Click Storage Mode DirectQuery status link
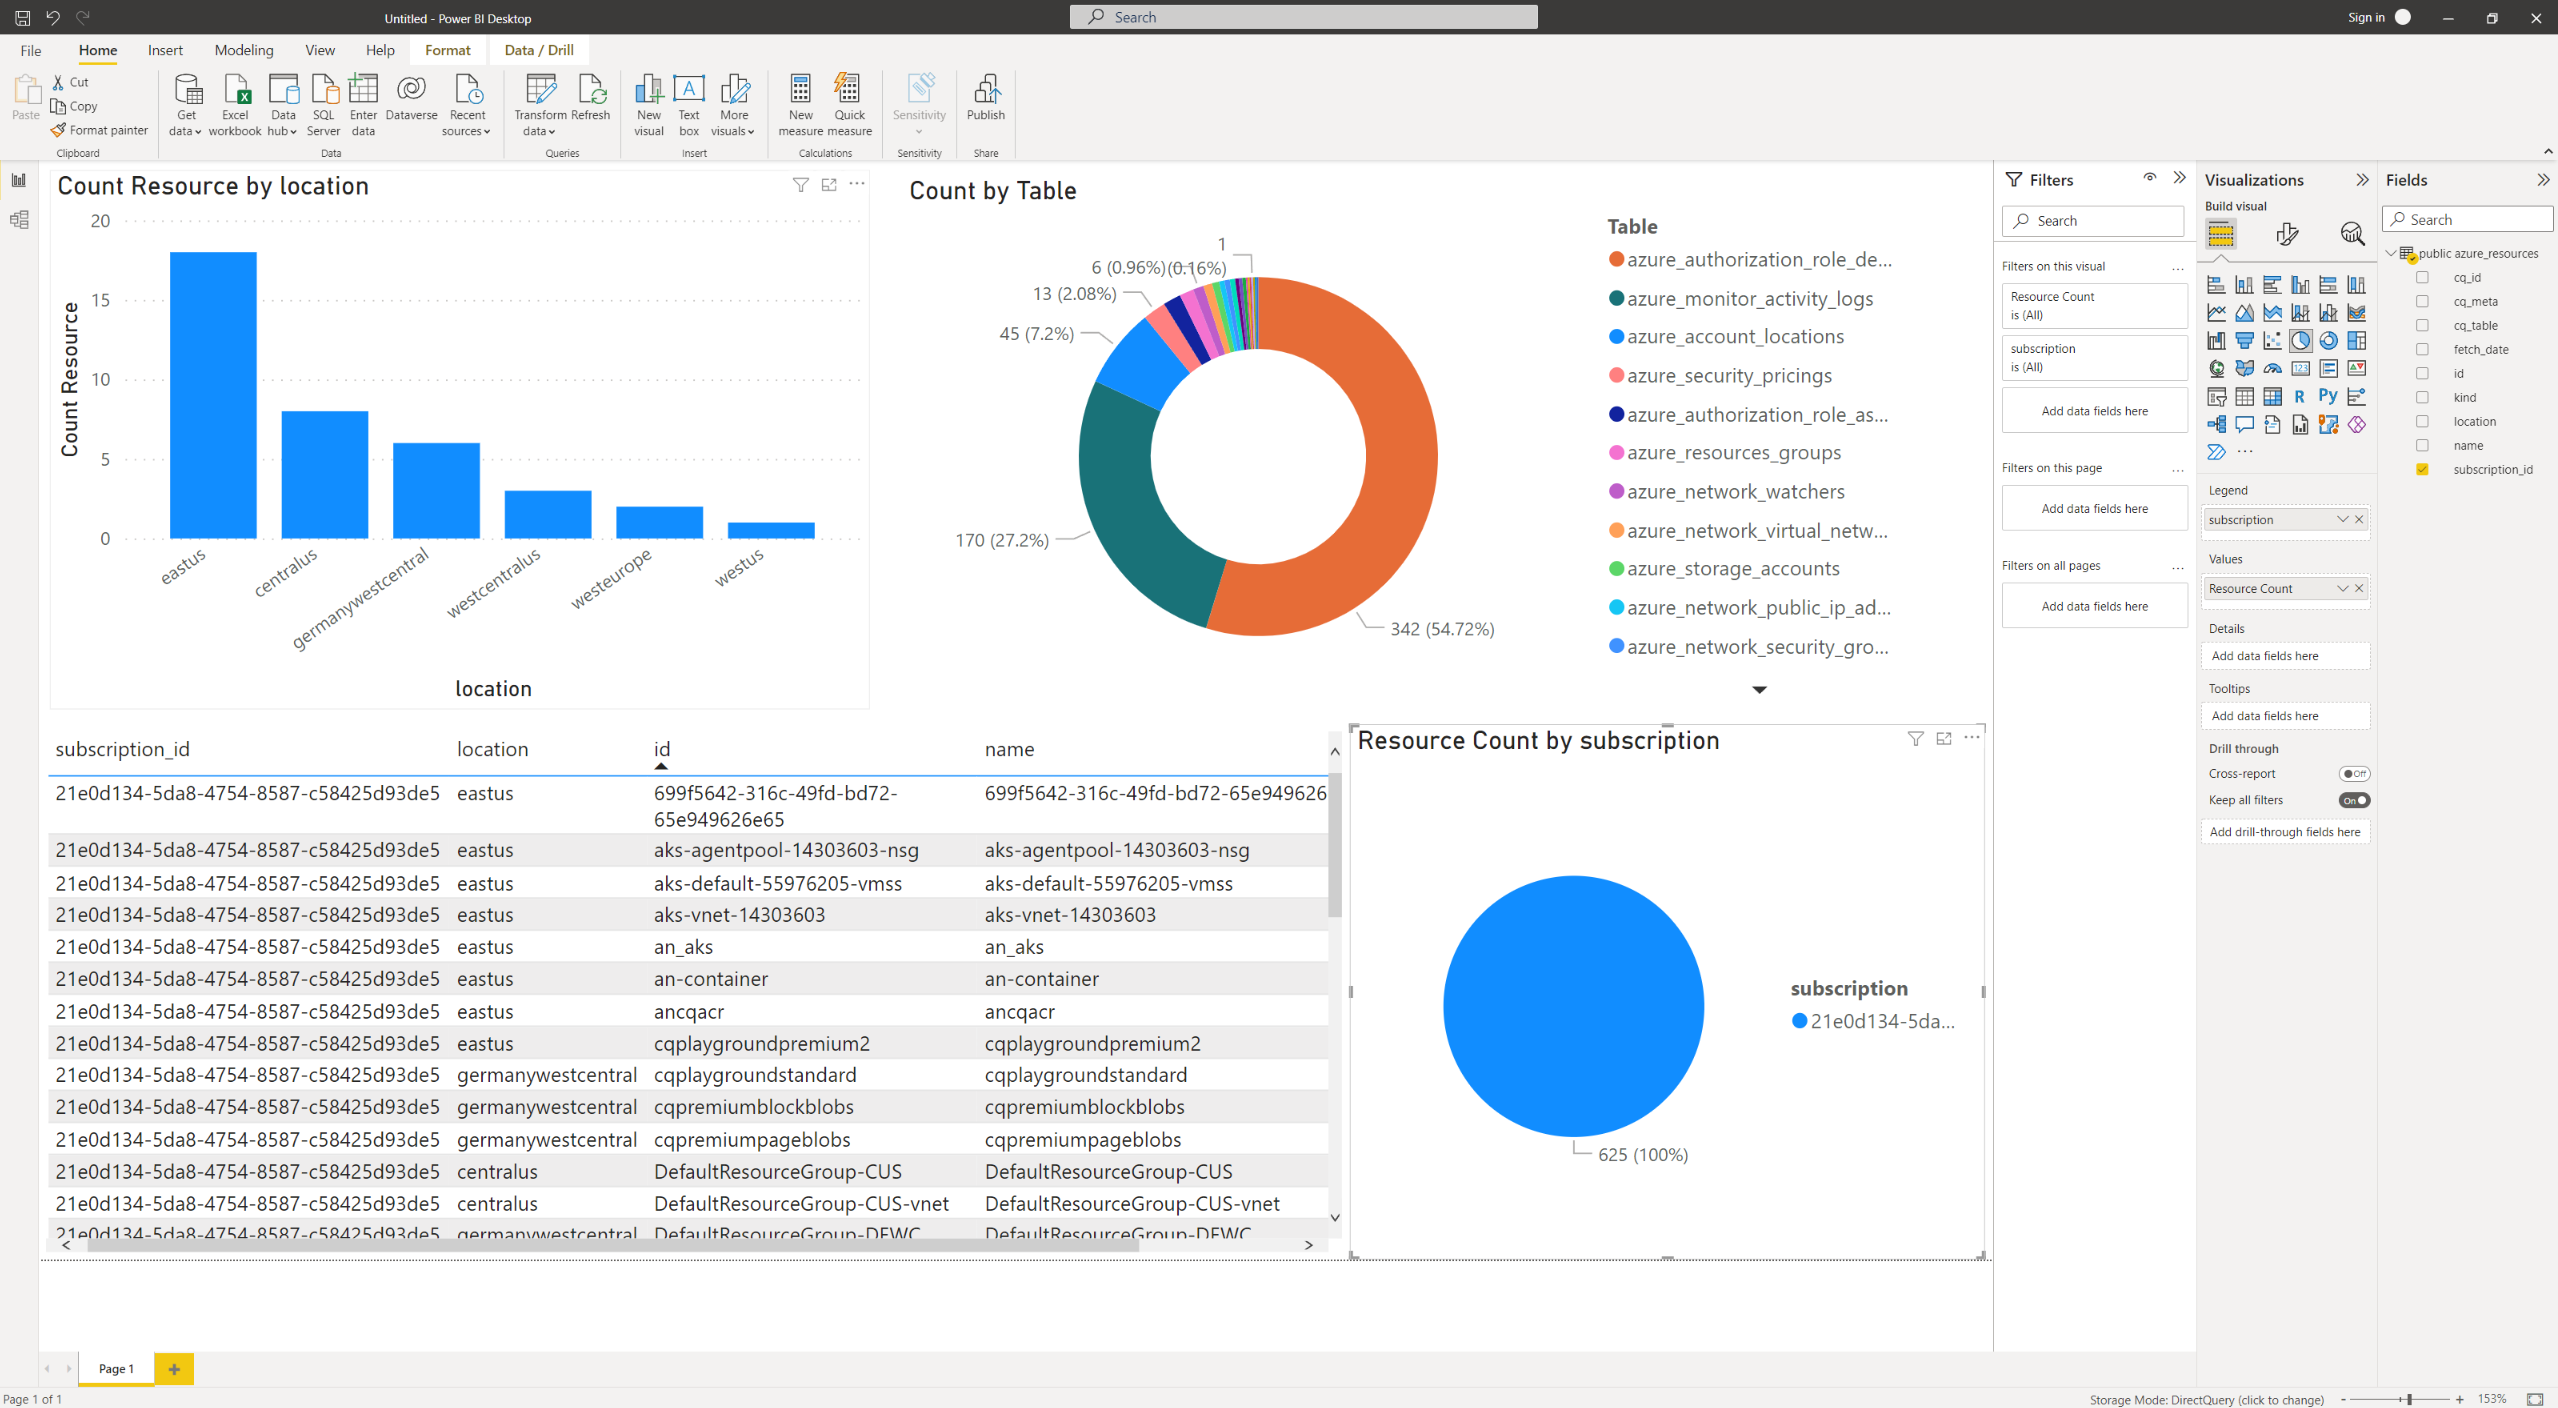Viewport: 2558px width, 1408px height. (x=2206, y=1399)
